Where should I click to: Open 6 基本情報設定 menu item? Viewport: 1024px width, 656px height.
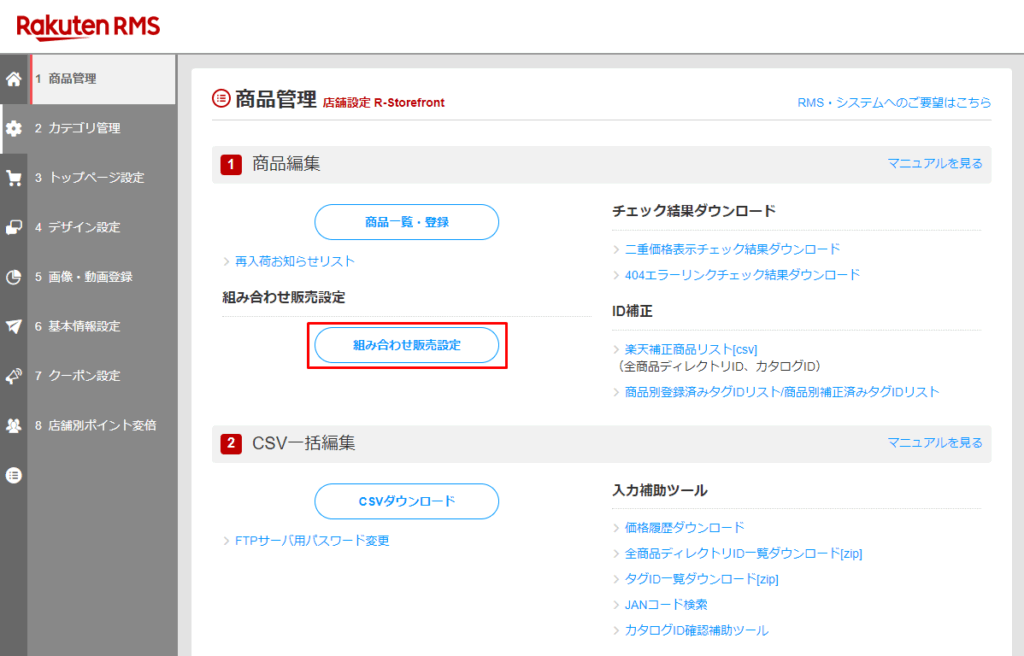pyautogui.click(x=101, y=327)
